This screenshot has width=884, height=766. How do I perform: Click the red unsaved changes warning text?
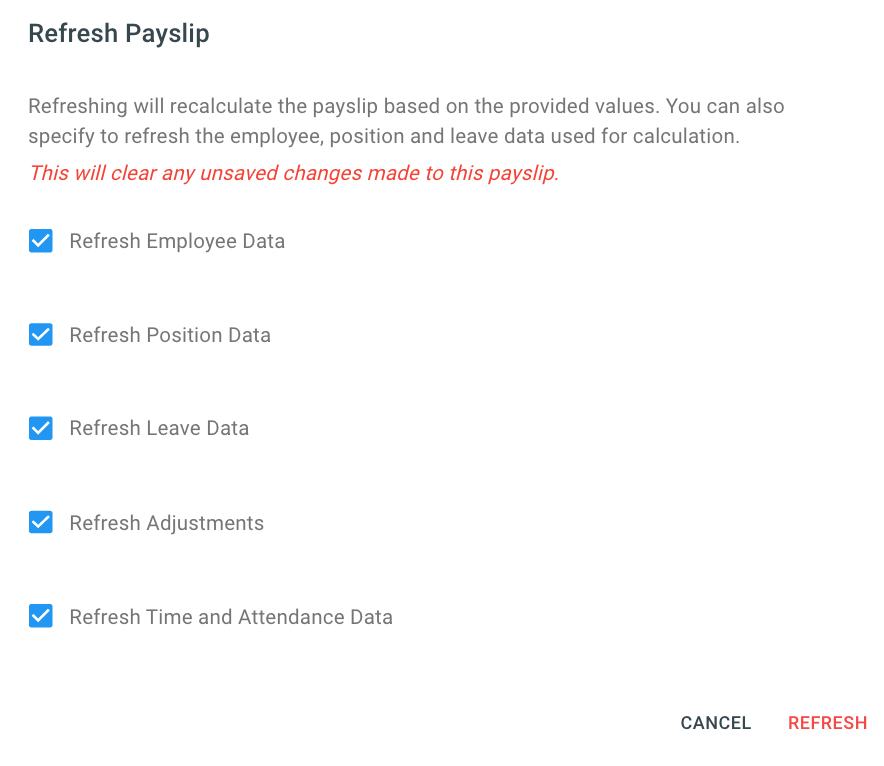[x=294, y=173]
